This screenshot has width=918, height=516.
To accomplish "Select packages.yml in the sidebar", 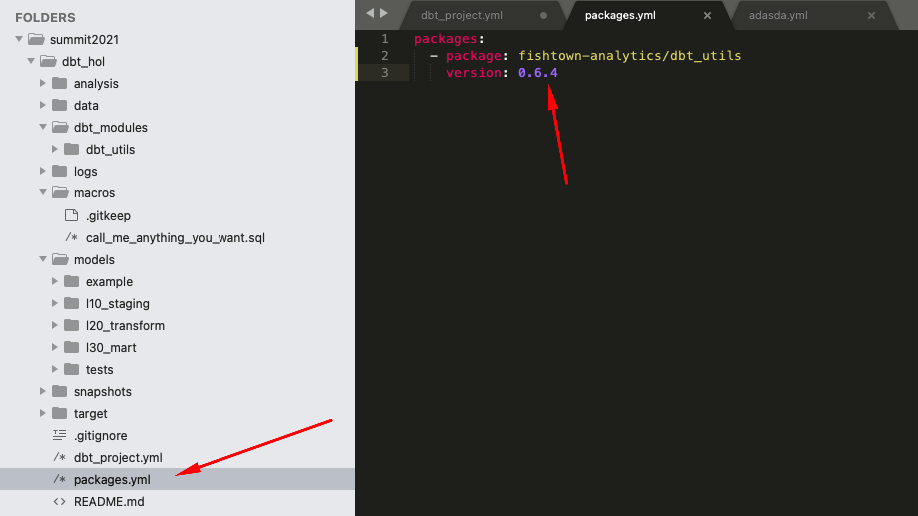I will pos(112,480).
